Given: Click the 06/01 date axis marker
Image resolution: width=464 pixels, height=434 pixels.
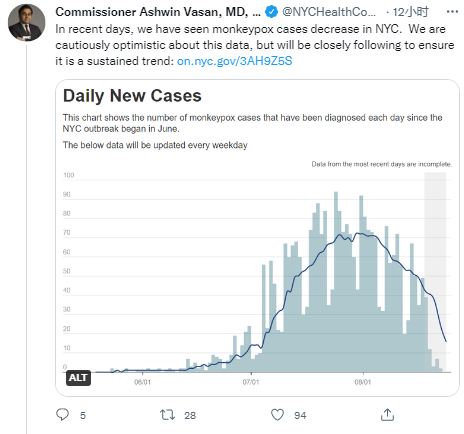Looking at the screenshot, I should (x=142, y=382).
